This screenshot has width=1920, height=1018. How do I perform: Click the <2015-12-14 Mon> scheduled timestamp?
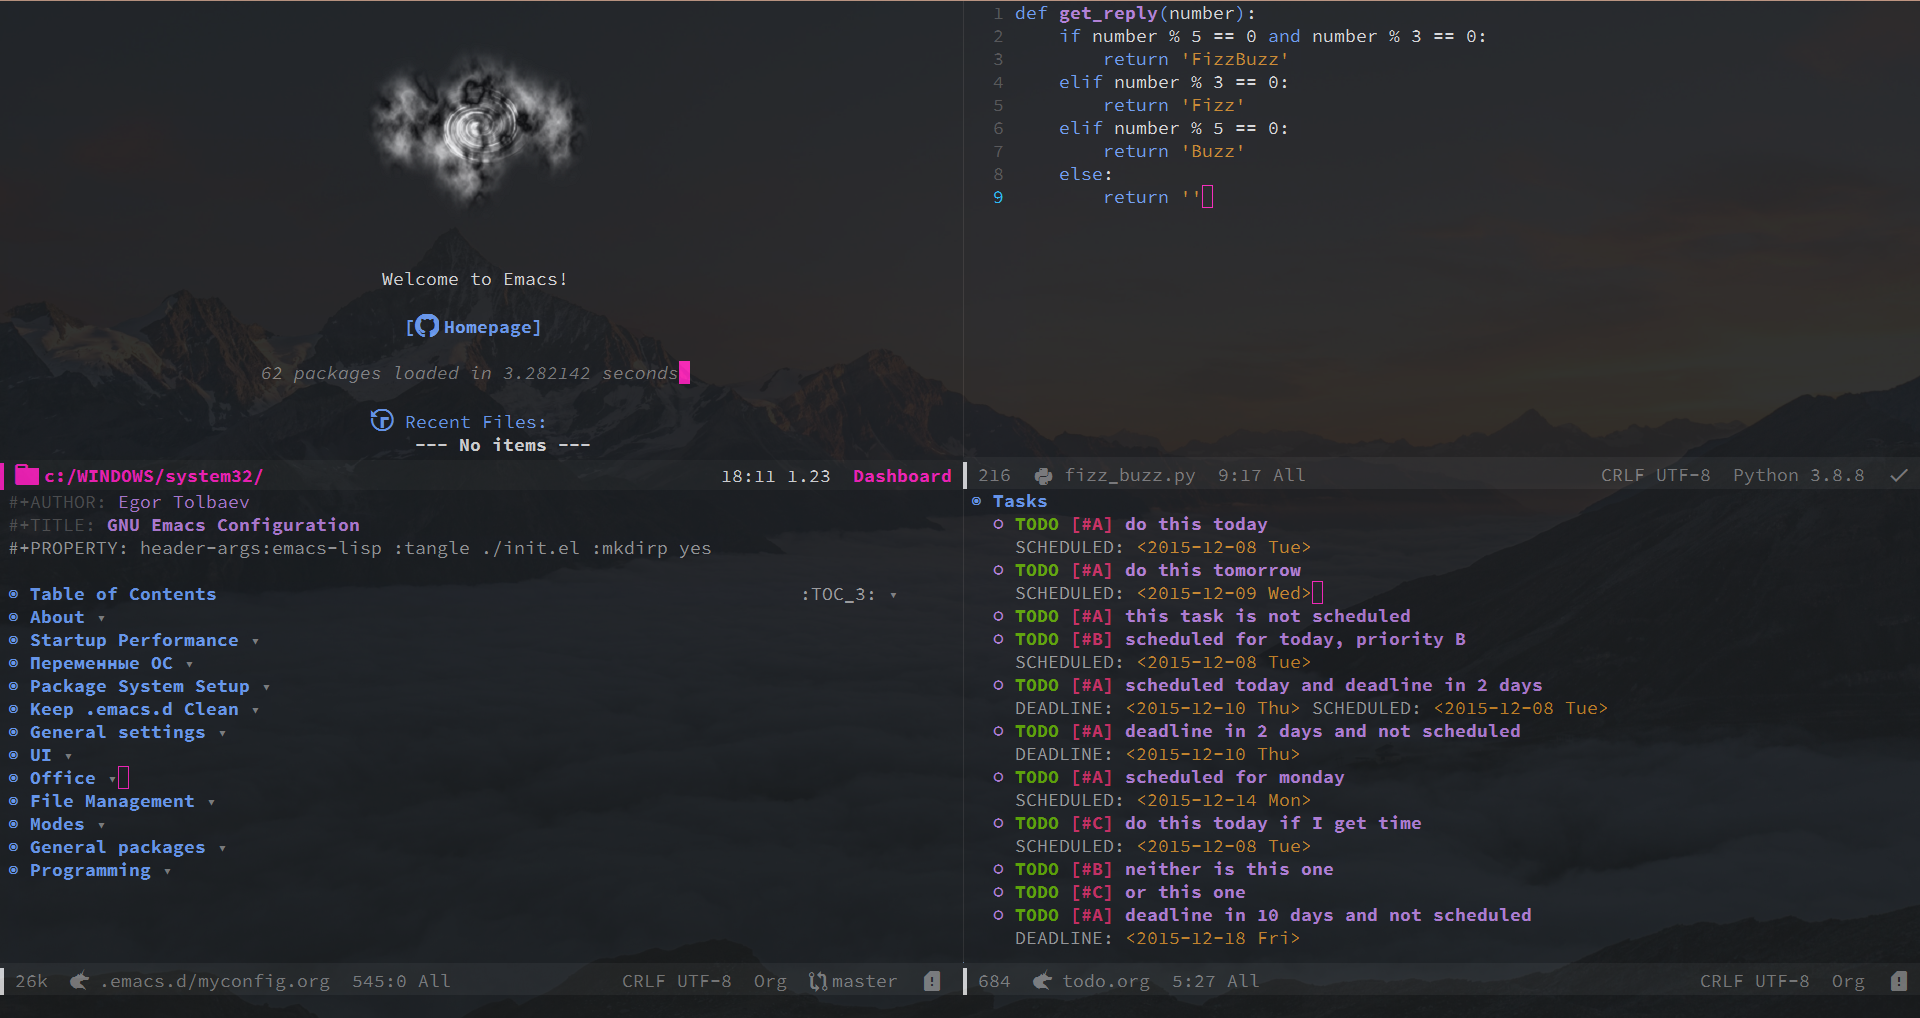(x=1223, y=800)
